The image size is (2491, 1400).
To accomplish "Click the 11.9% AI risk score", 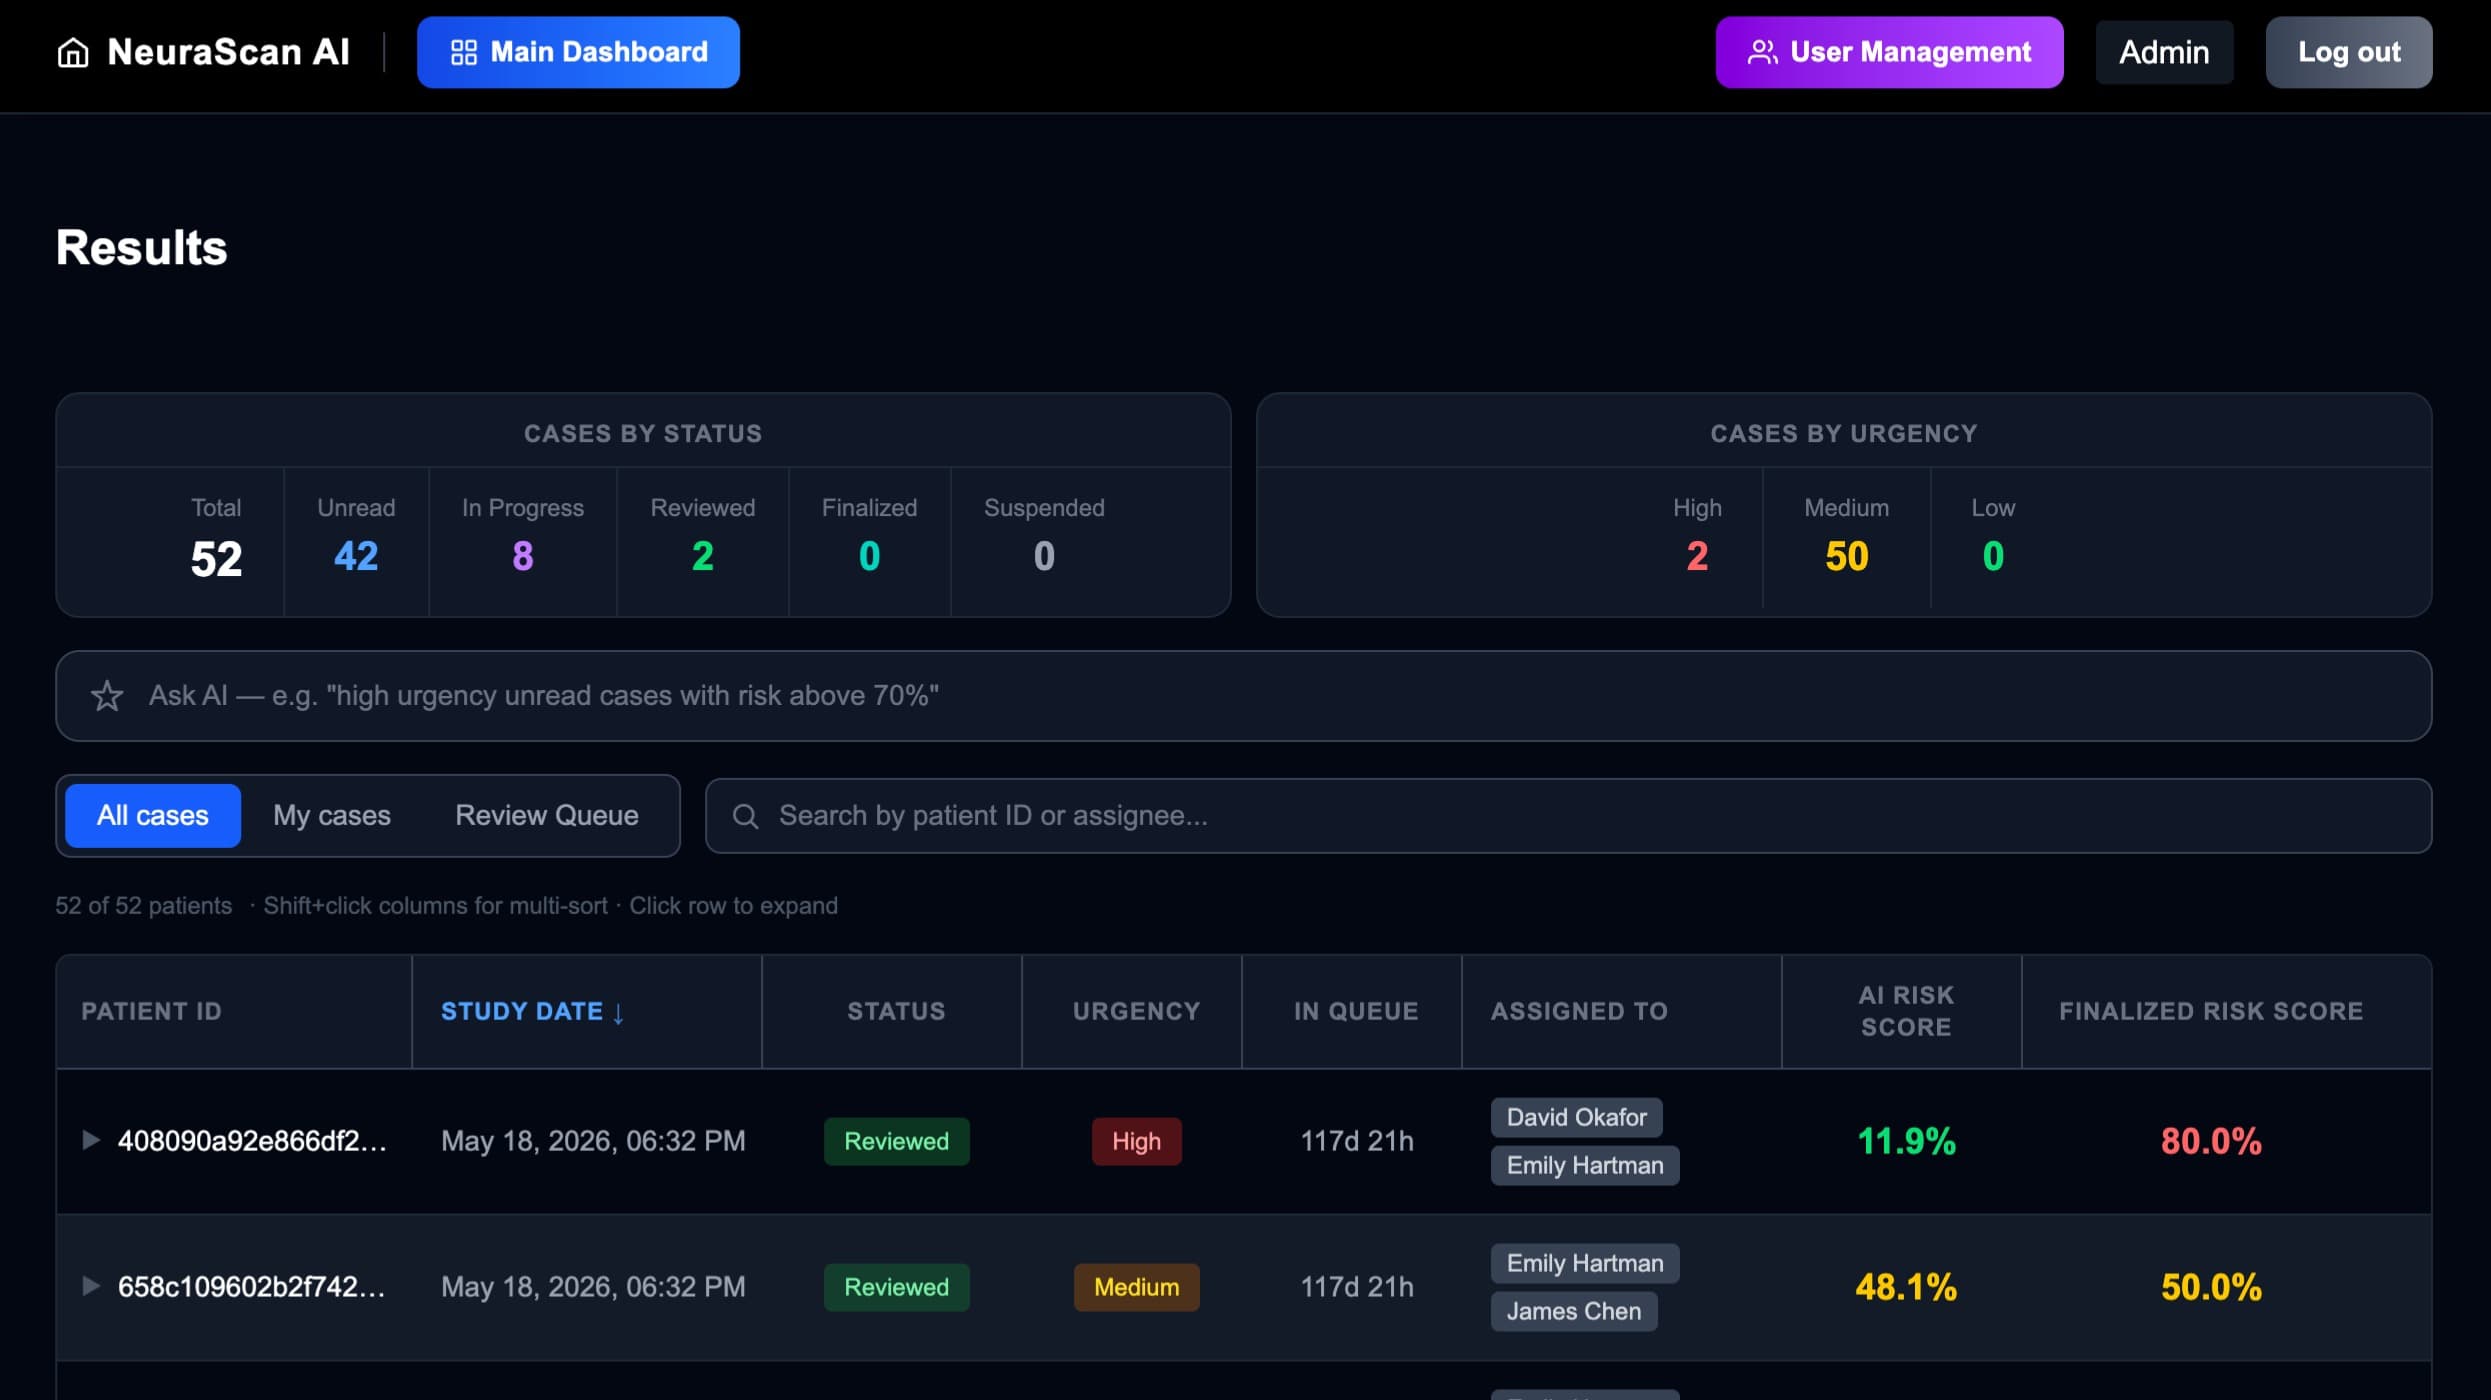I will click(x=1906, y=1141).
